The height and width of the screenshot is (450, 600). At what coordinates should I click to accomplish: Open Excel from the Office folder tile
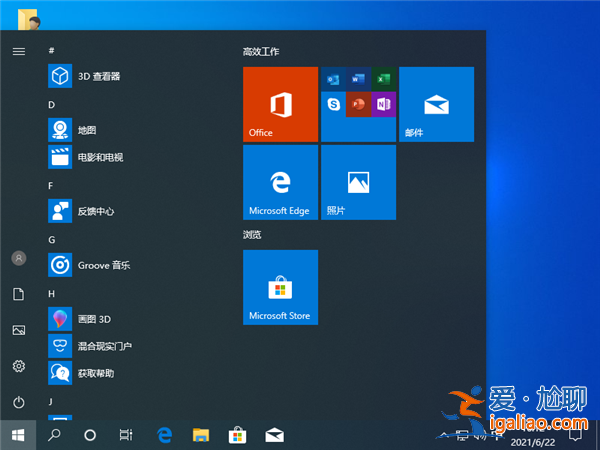tap(383, 80)
